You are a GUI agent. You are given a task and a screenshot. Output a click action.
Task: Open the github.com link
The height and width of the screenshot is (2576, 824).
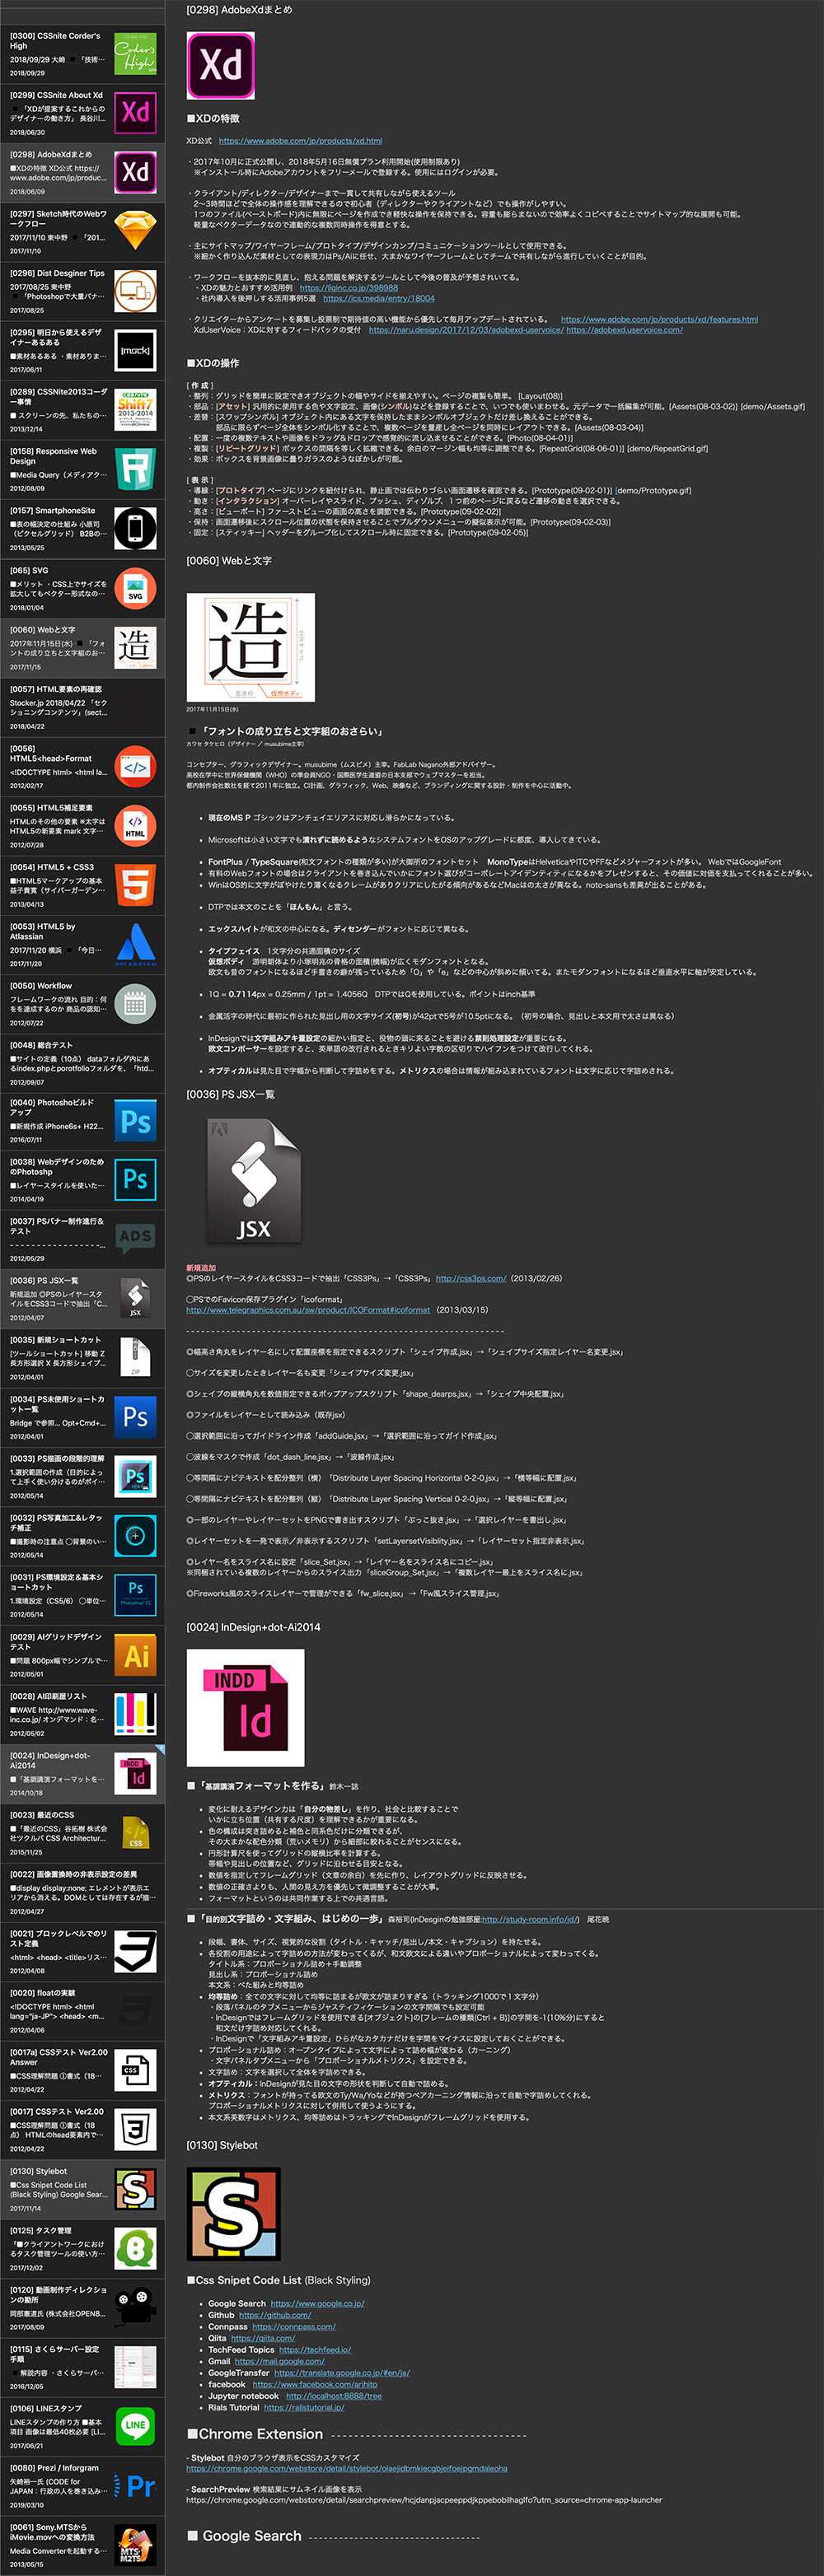275,2316
